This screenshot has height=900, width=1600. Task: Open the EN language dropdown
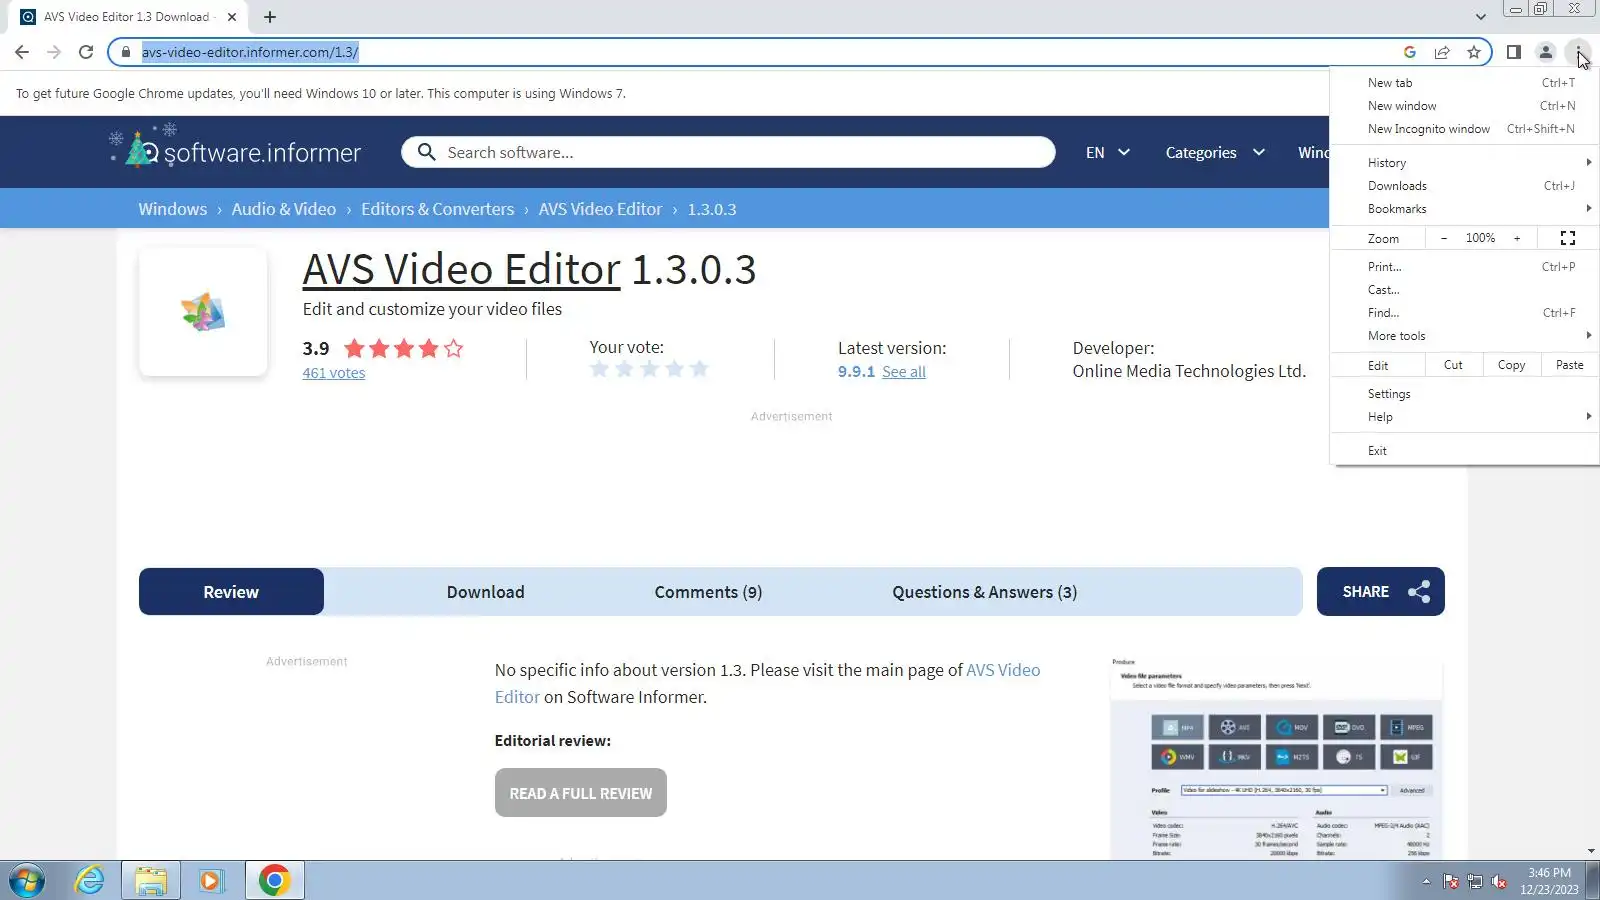point(1108,153)
